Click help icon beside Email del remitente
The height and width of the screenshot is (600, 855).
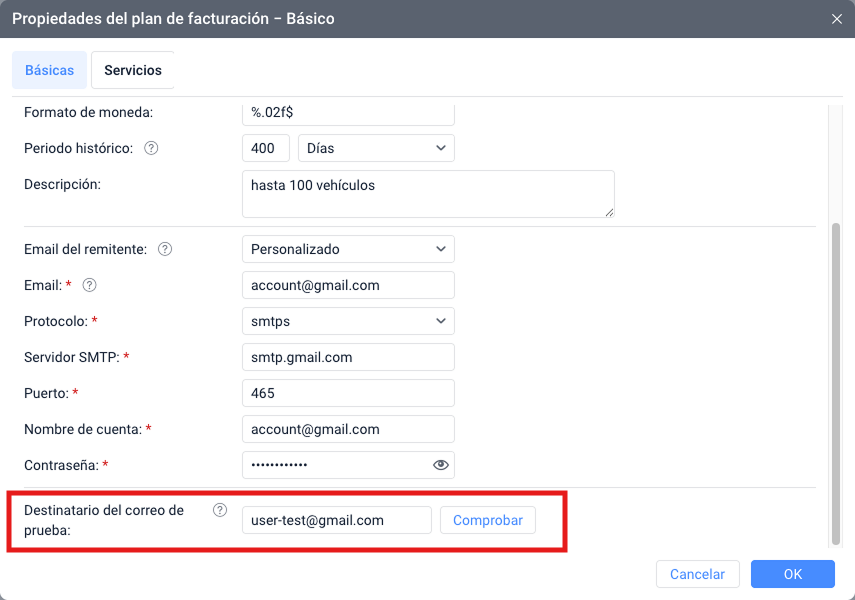[x=165, y=249]
